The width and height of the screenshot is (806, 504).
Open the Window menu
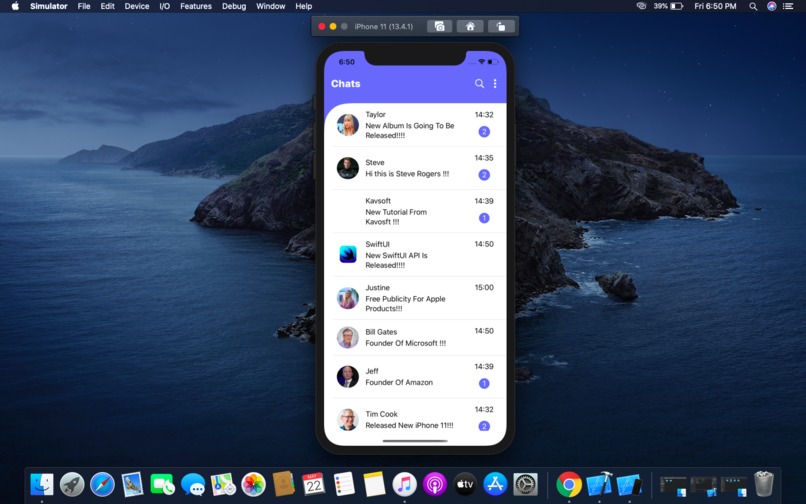coord(270,6)
